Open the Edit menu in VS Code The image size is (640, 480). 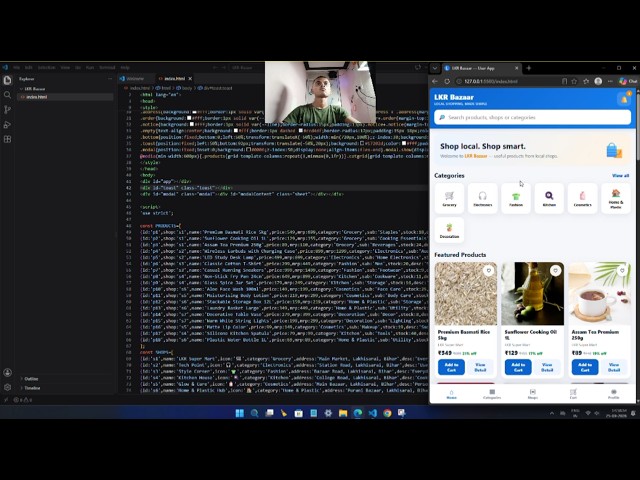point(29,68)
